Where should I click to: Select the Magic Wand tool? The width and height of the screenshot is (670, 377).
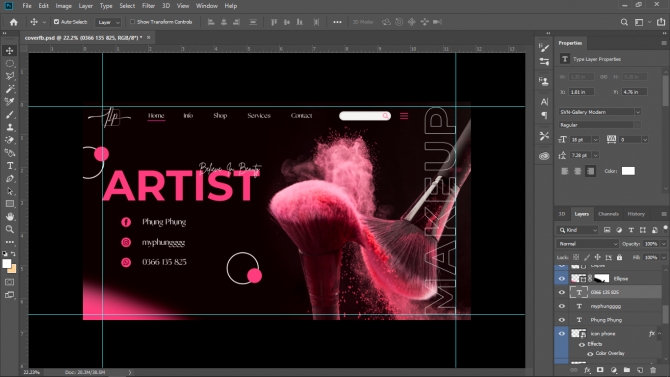[9, 89]
